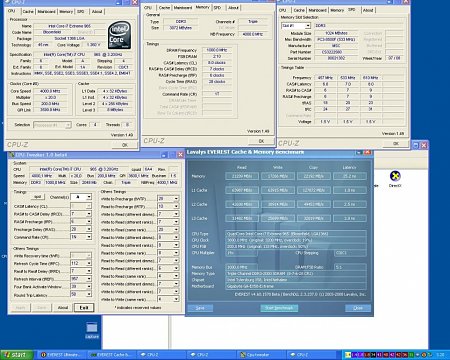Screen dimensions: 450x360
Task: Click Start Benchmark in EVEREST
Action: (279, 308)
